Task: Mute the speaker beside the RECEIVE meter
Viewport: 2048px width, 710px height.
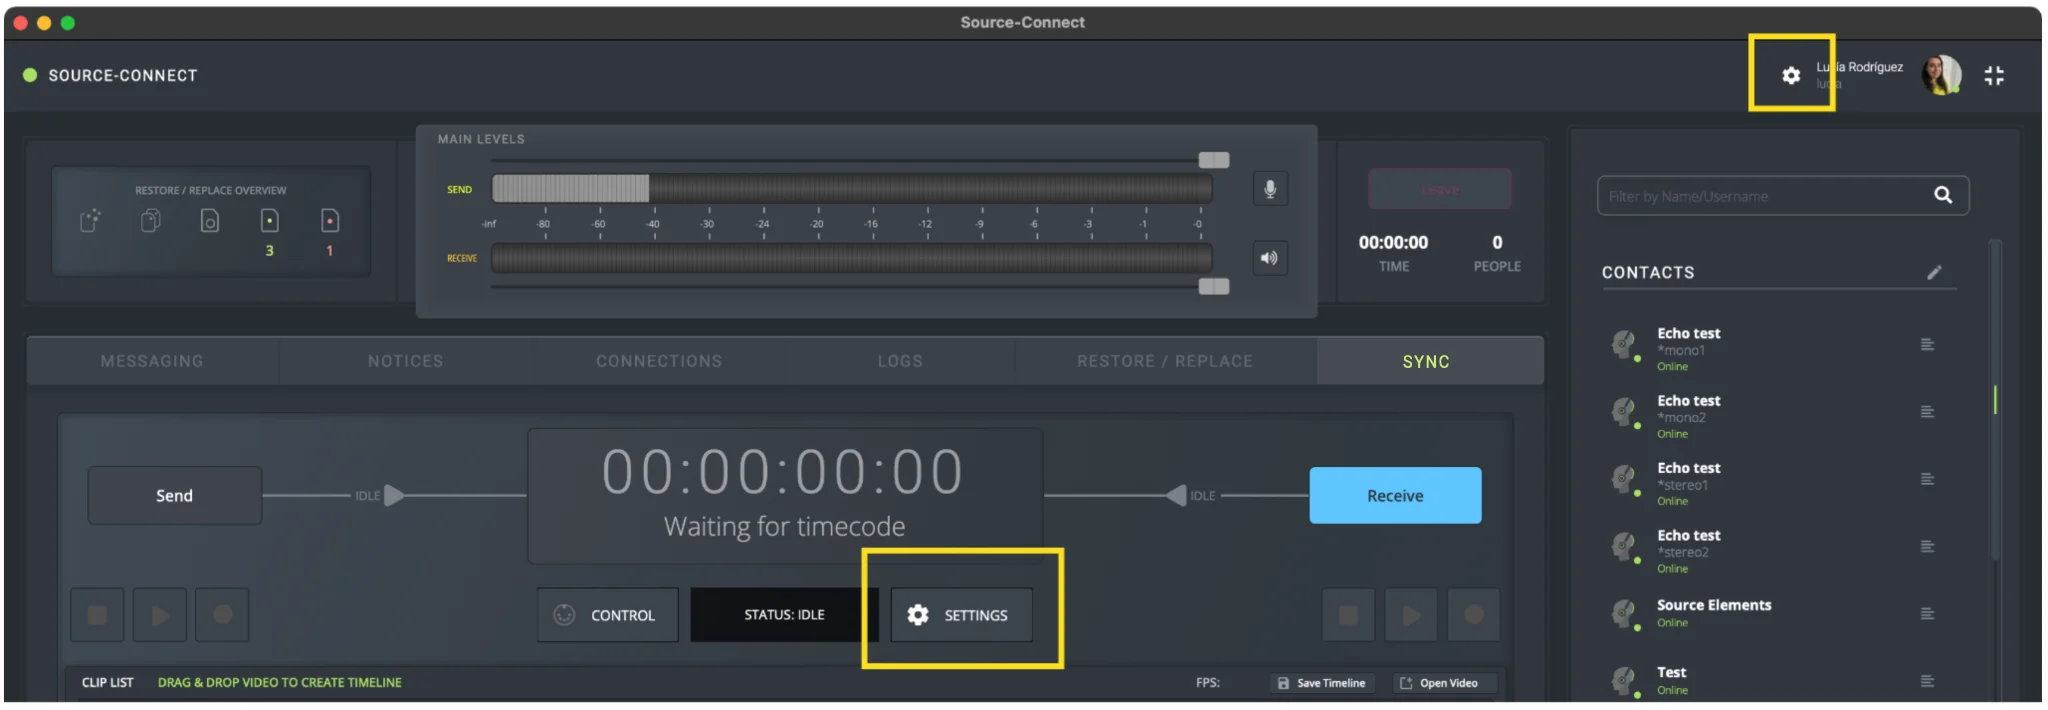Action: tap(1270, 258)
